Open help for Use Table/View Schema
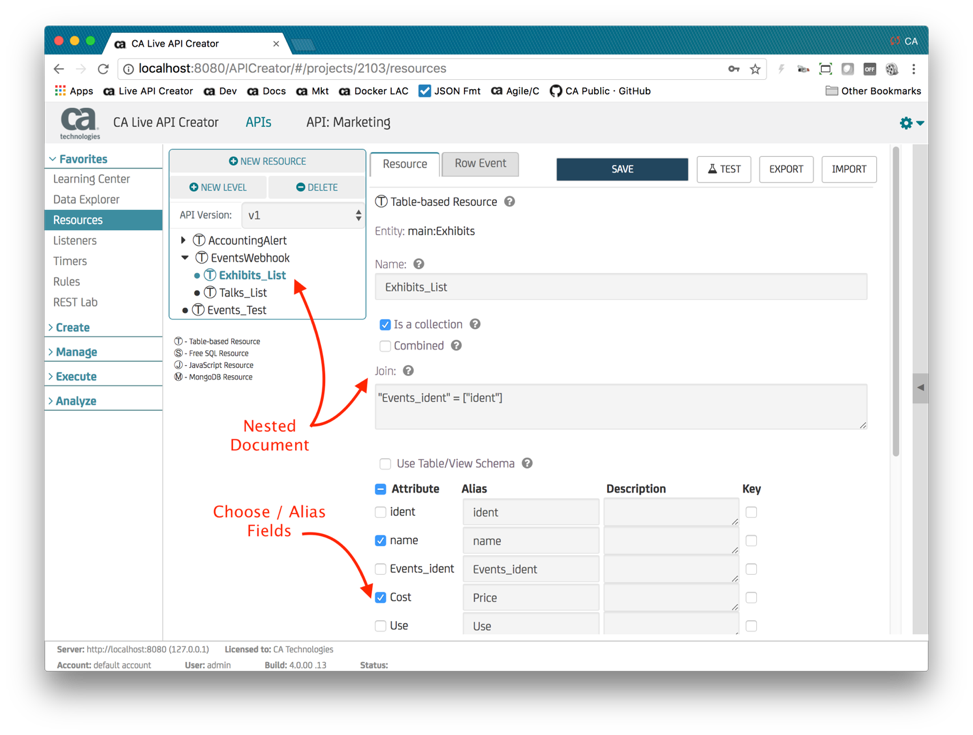Image resolution: width=973 pixels, height=735 pixels. point(527,463)
